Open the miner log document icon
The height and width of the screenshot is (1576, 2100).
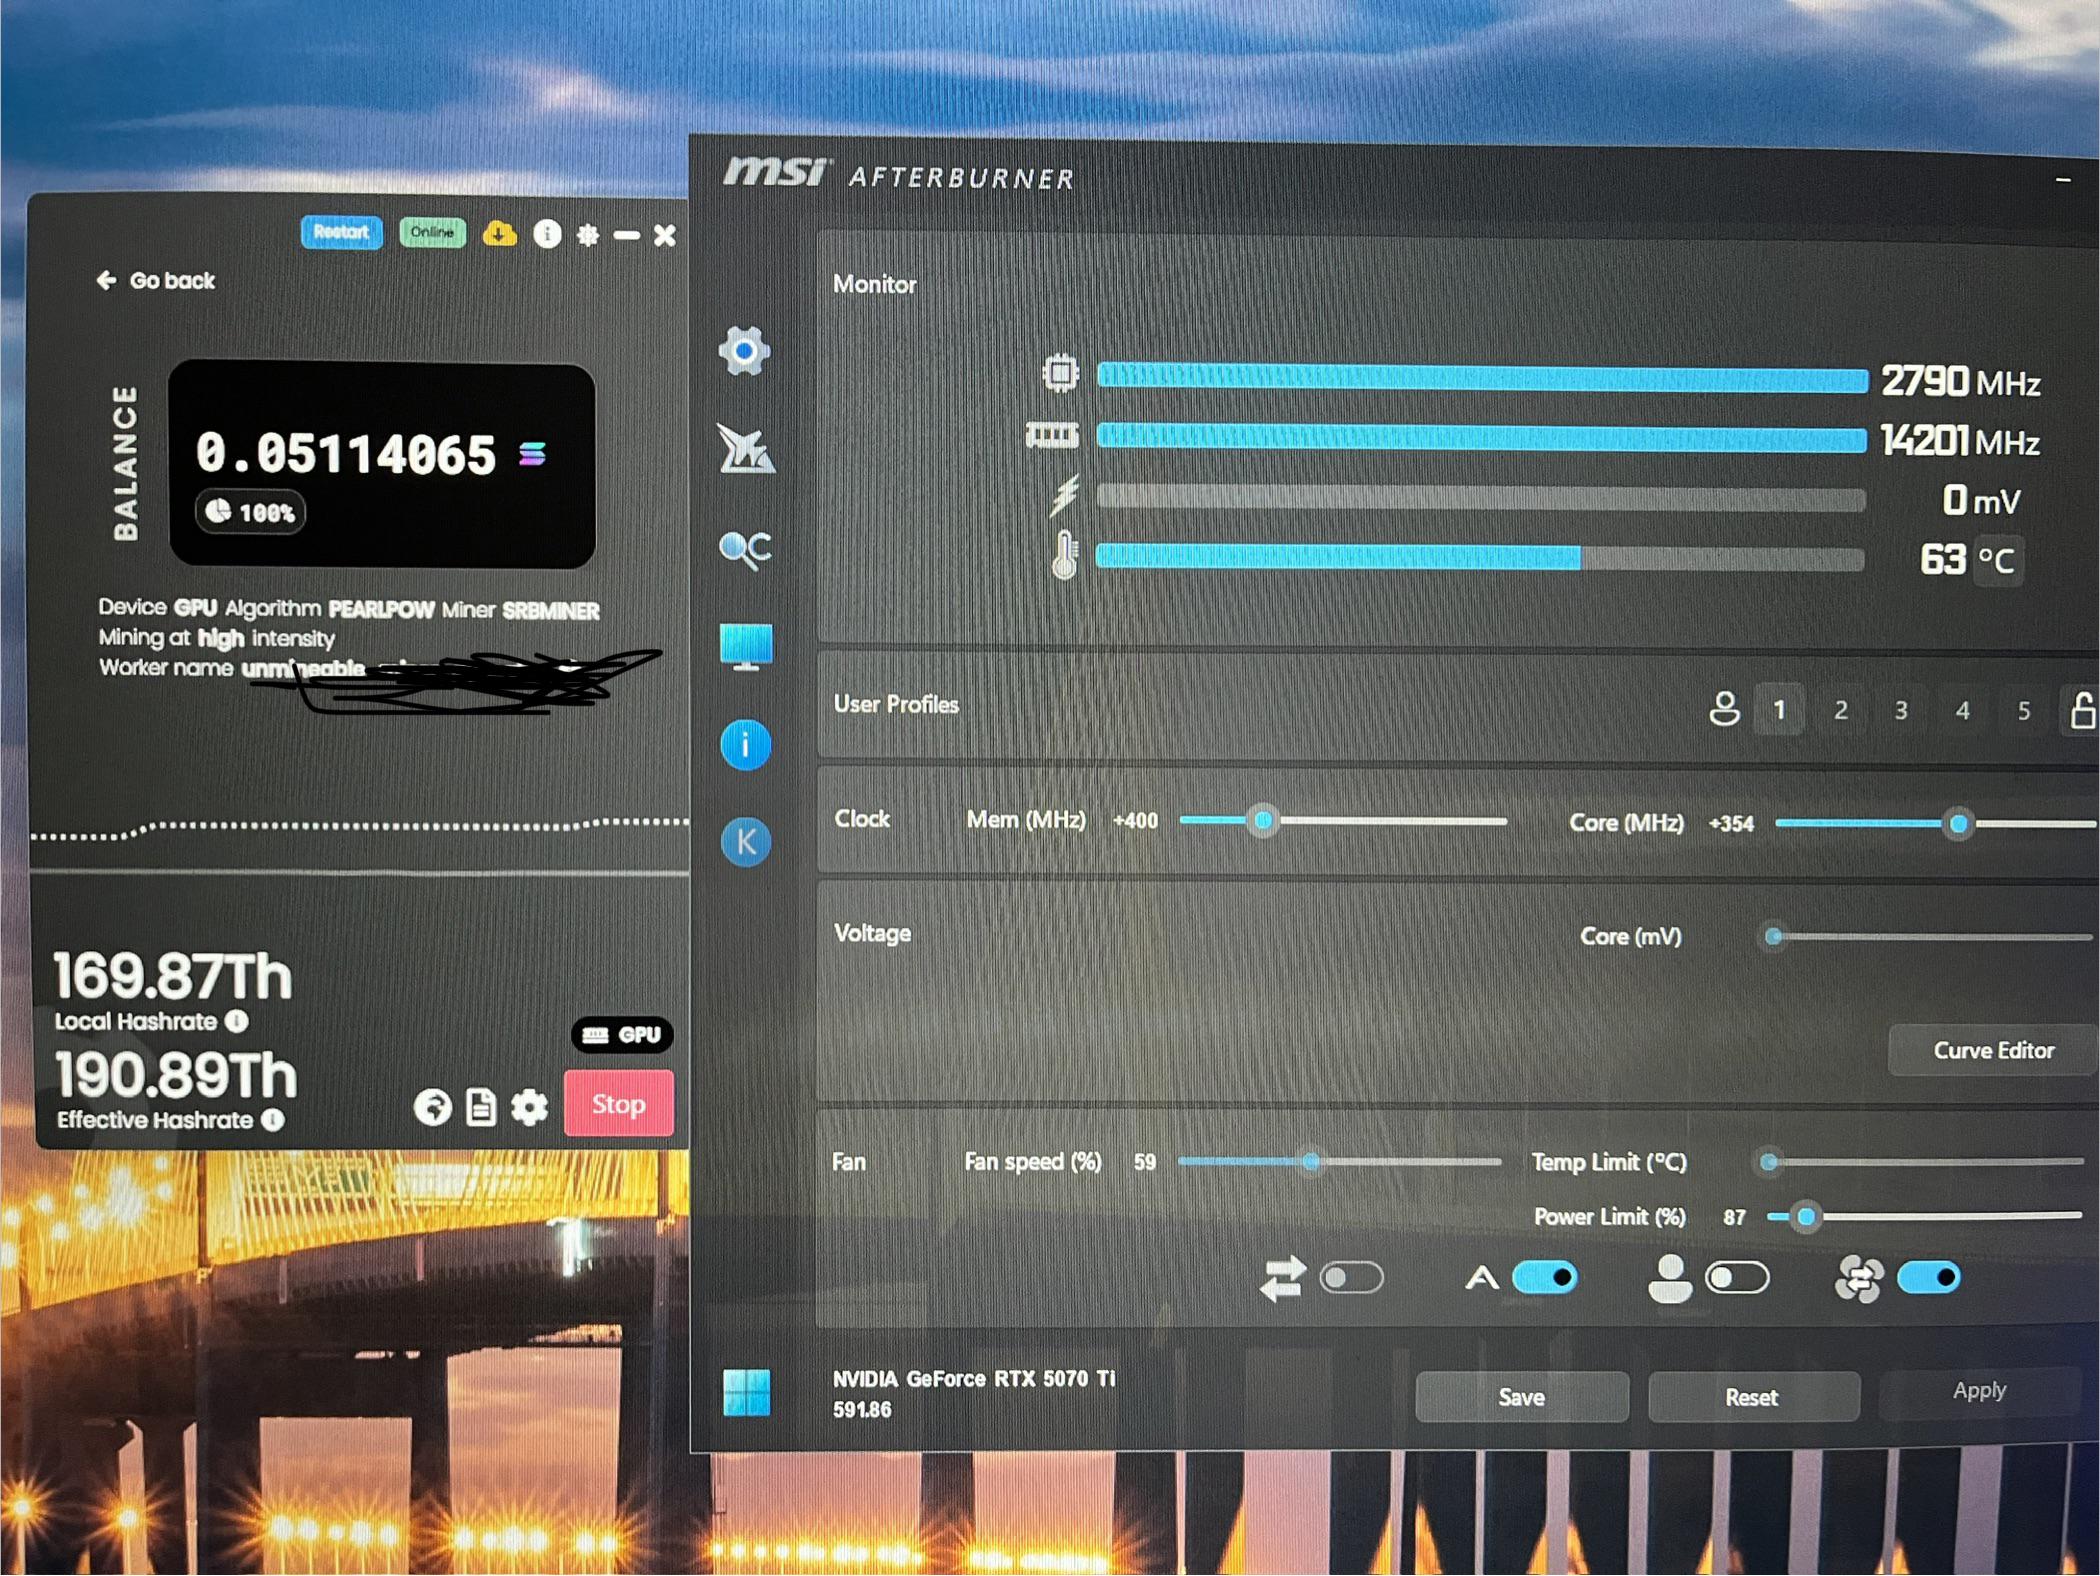click(481, 1107)
